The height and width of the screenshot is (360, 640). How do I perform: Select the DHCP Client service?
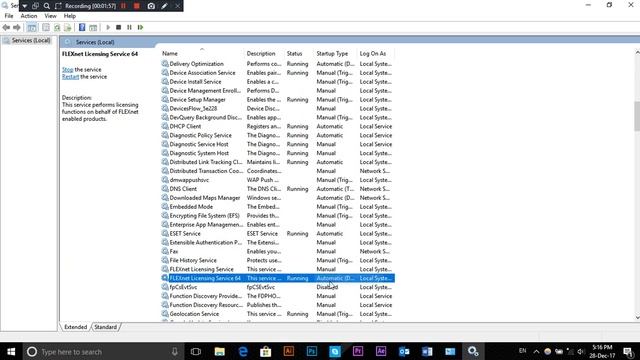tap(278, 127)
